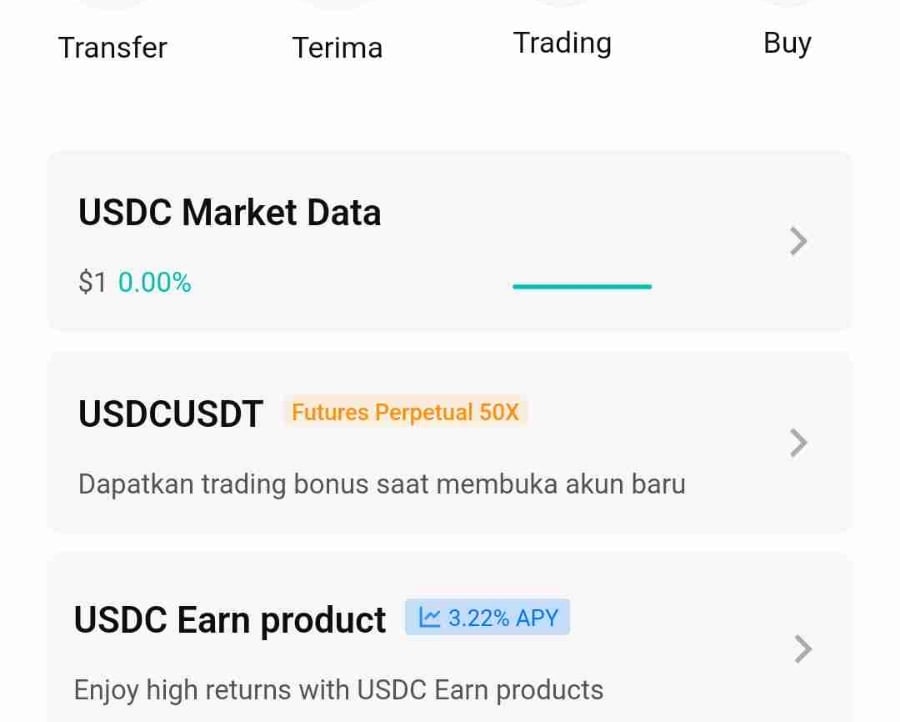Screen dimensions: 900x722
Task: Tap the 0.00% price change figure
Action: tap(154, 283)
